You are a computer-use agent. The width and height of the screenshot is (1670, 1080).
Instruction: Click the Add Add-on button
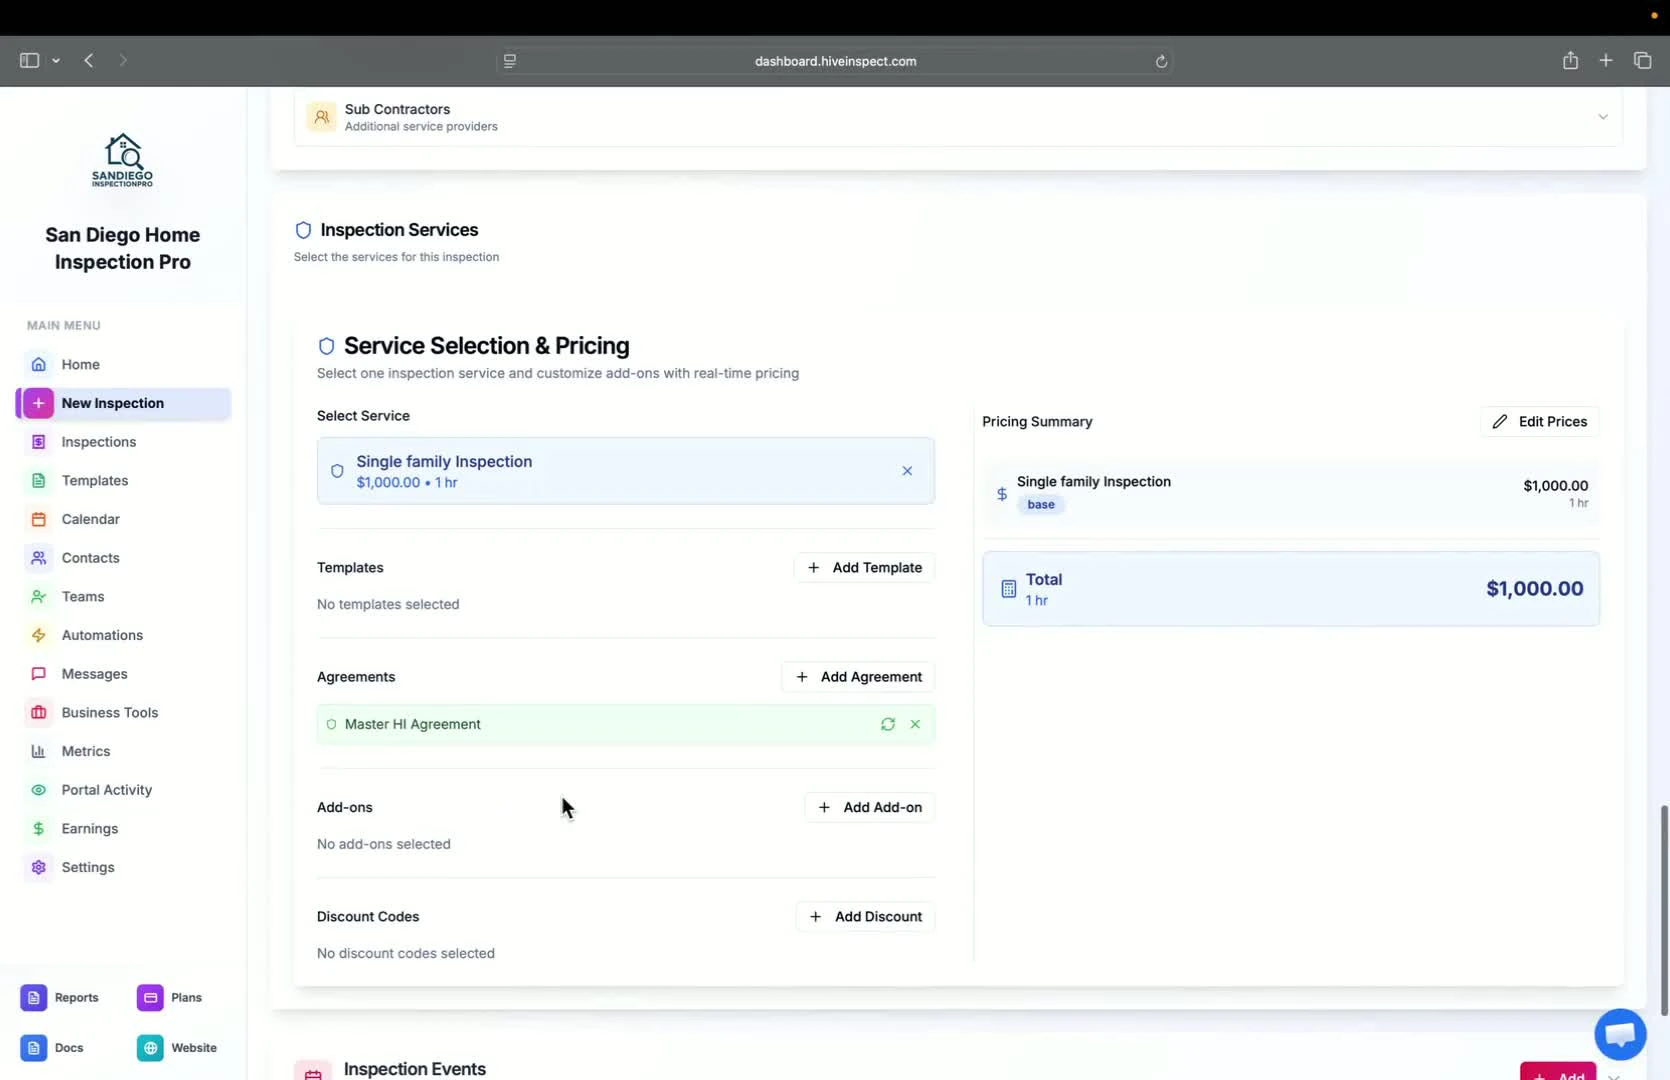click(x=870, y=808)
